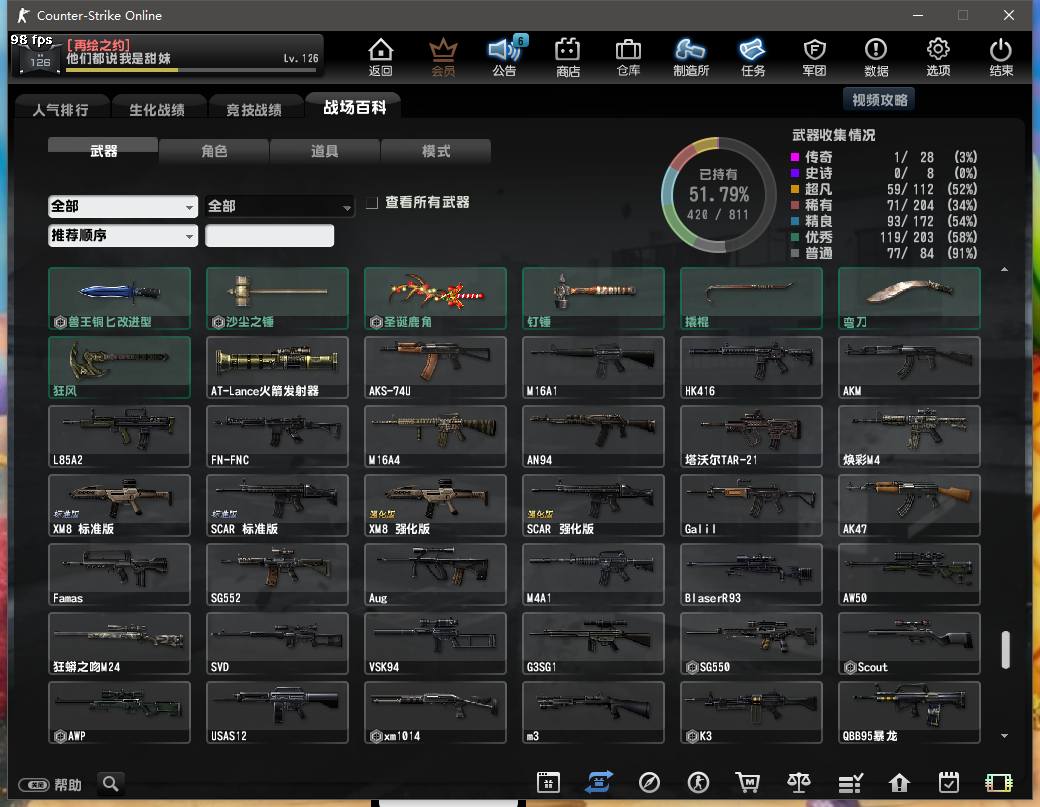Click the 精良 blue color swatch

click(795, 221)
